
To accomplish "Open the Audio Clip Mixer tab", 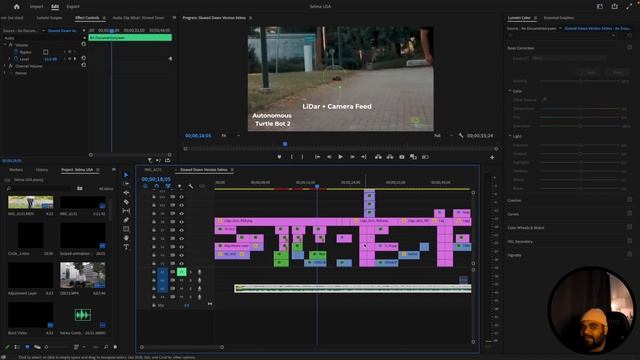I will 138,18.
